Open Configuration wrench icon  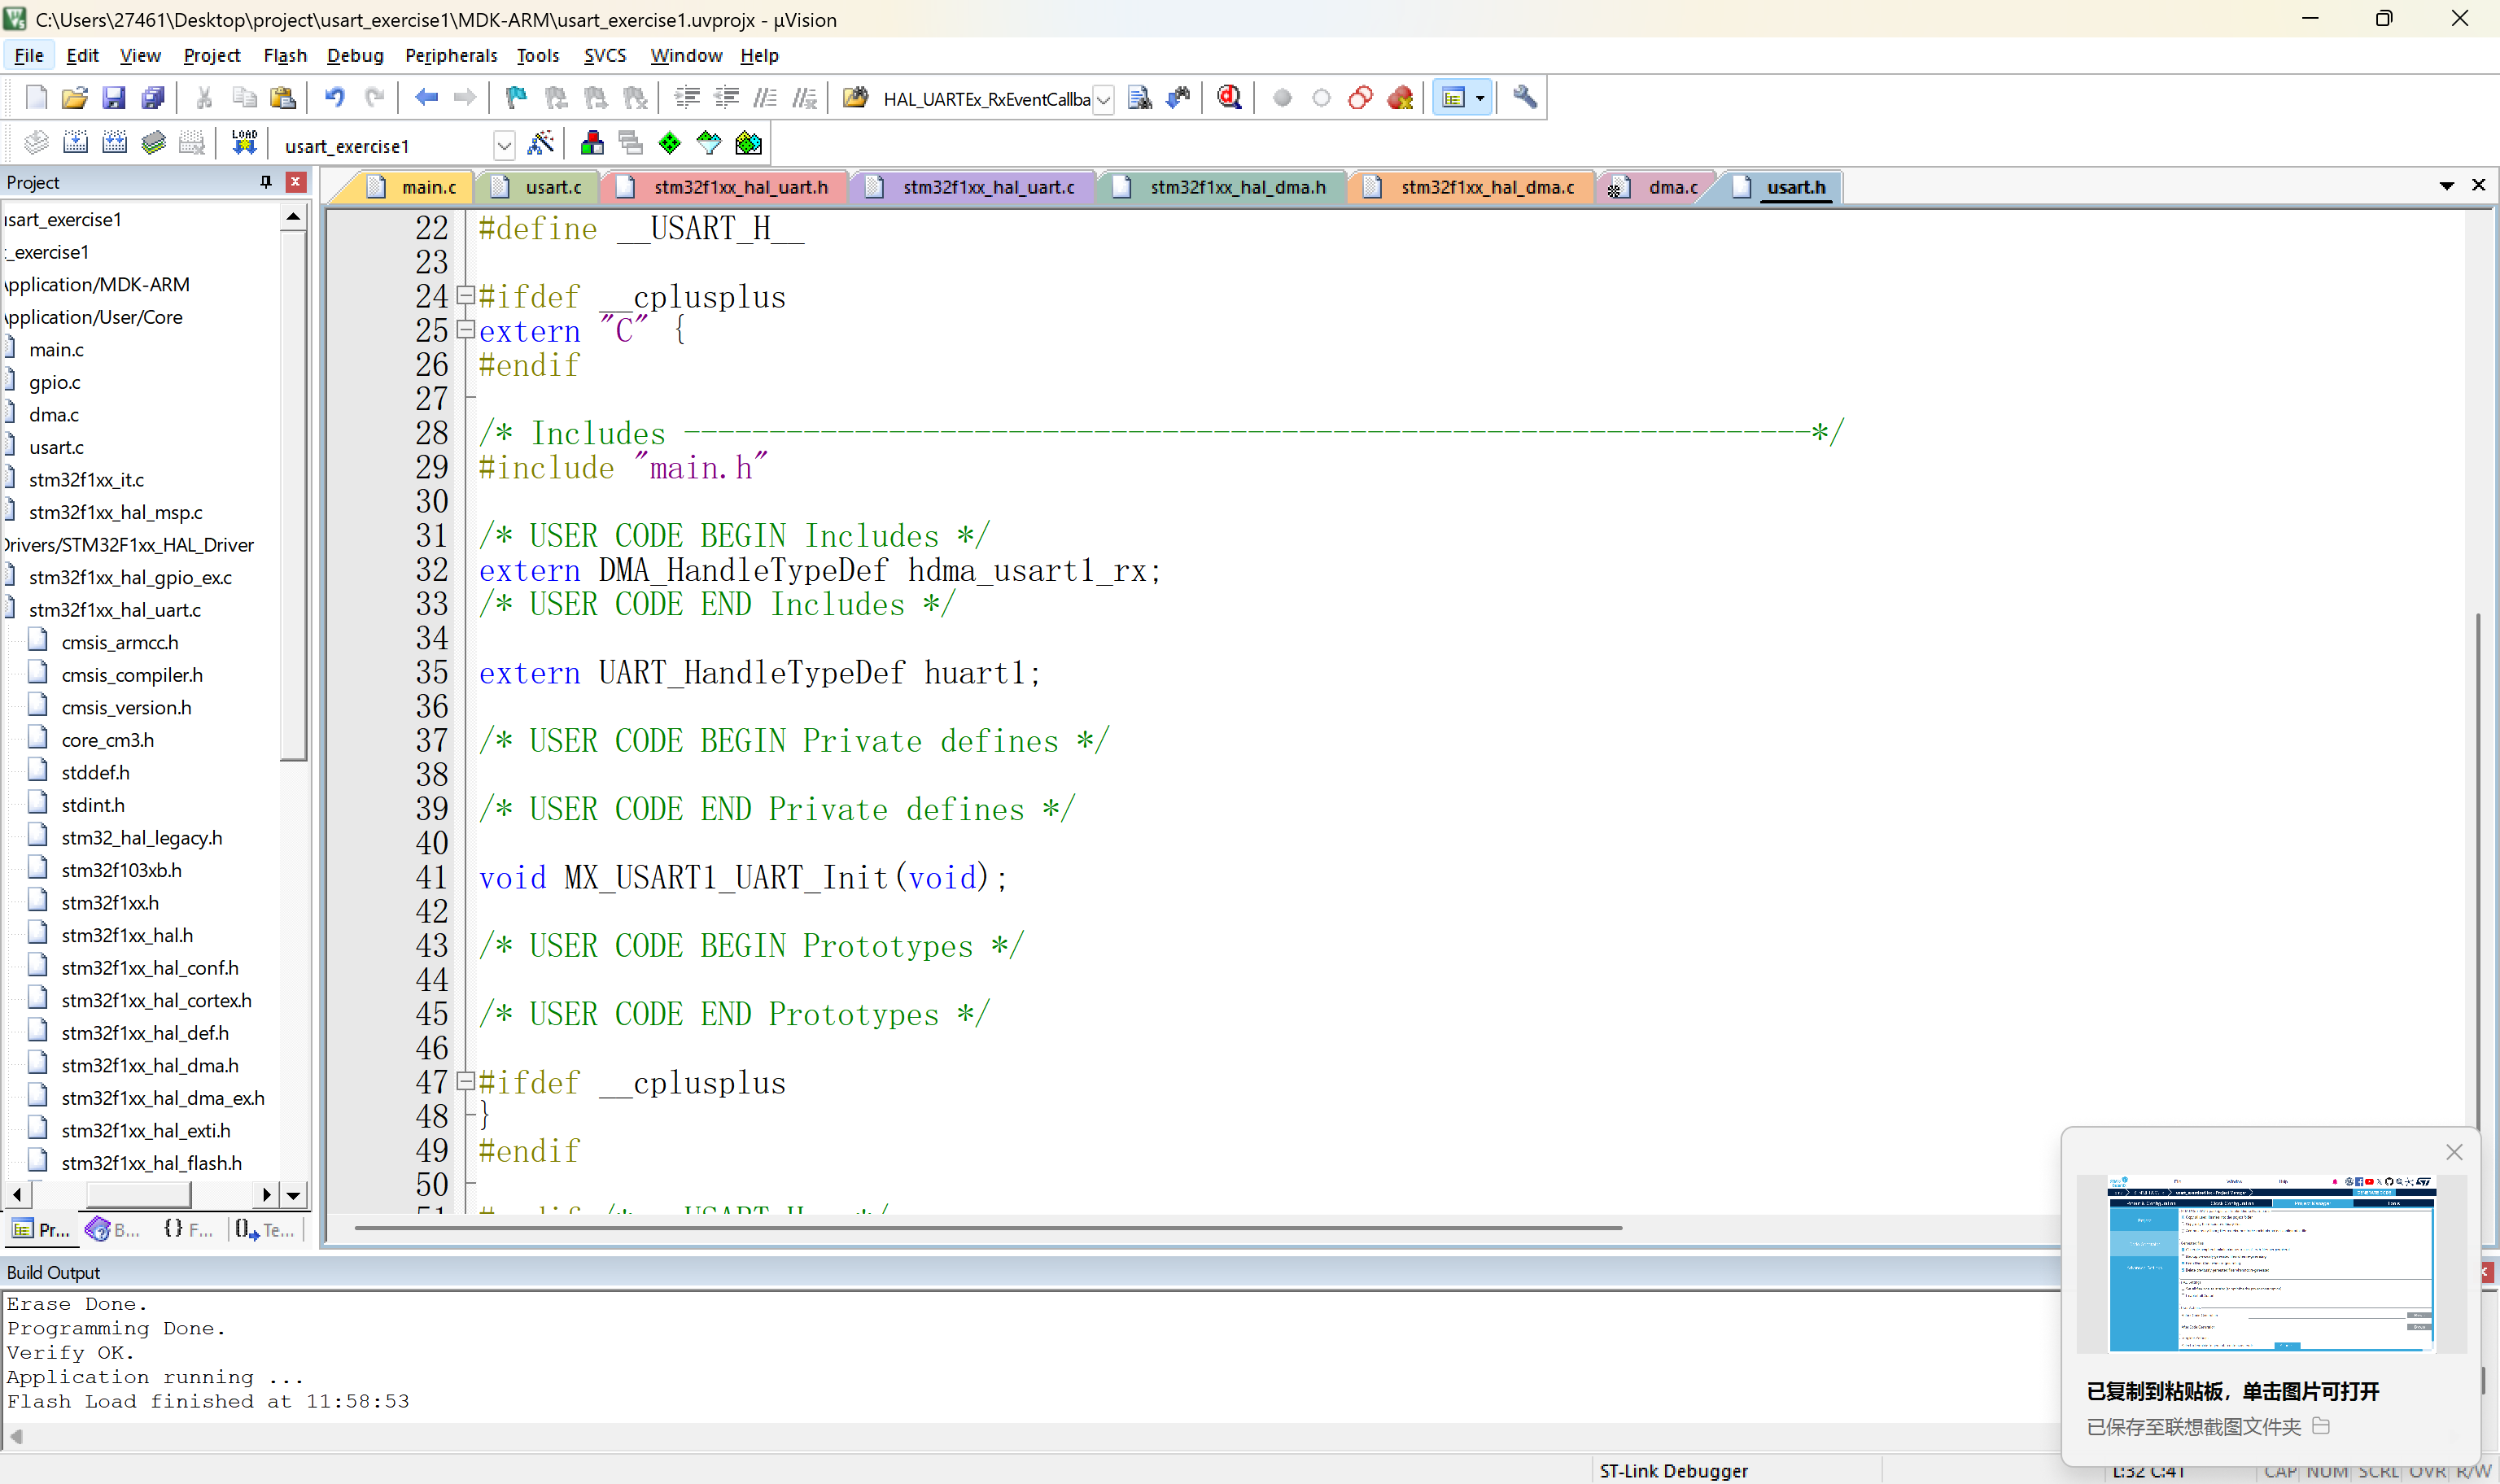(1524, 97)
